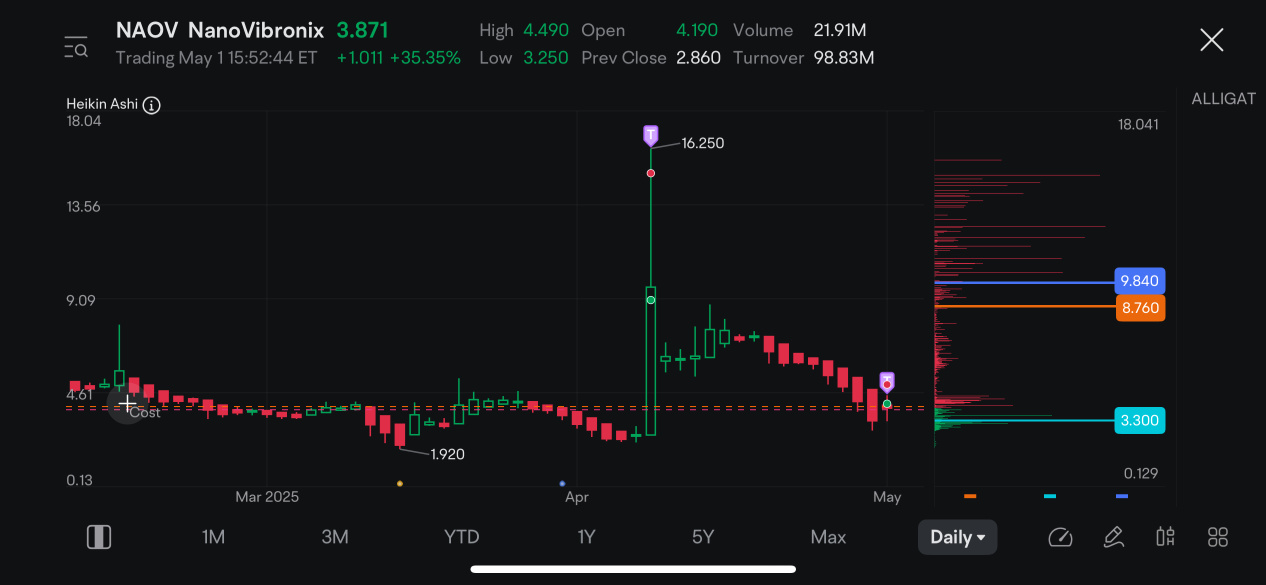This screenshot has height=585, width=1266.
Task: Tap the Trading May 1 15:52:44 ET status
Action: [x=216, y=58]
